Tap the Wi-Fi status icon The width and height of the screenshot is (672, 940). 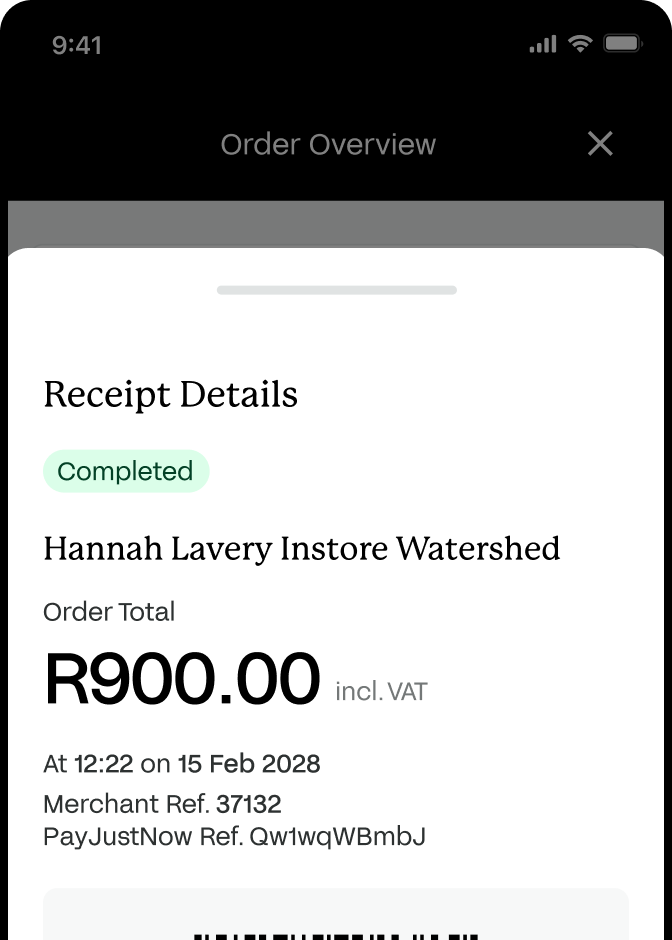(580, 43)
